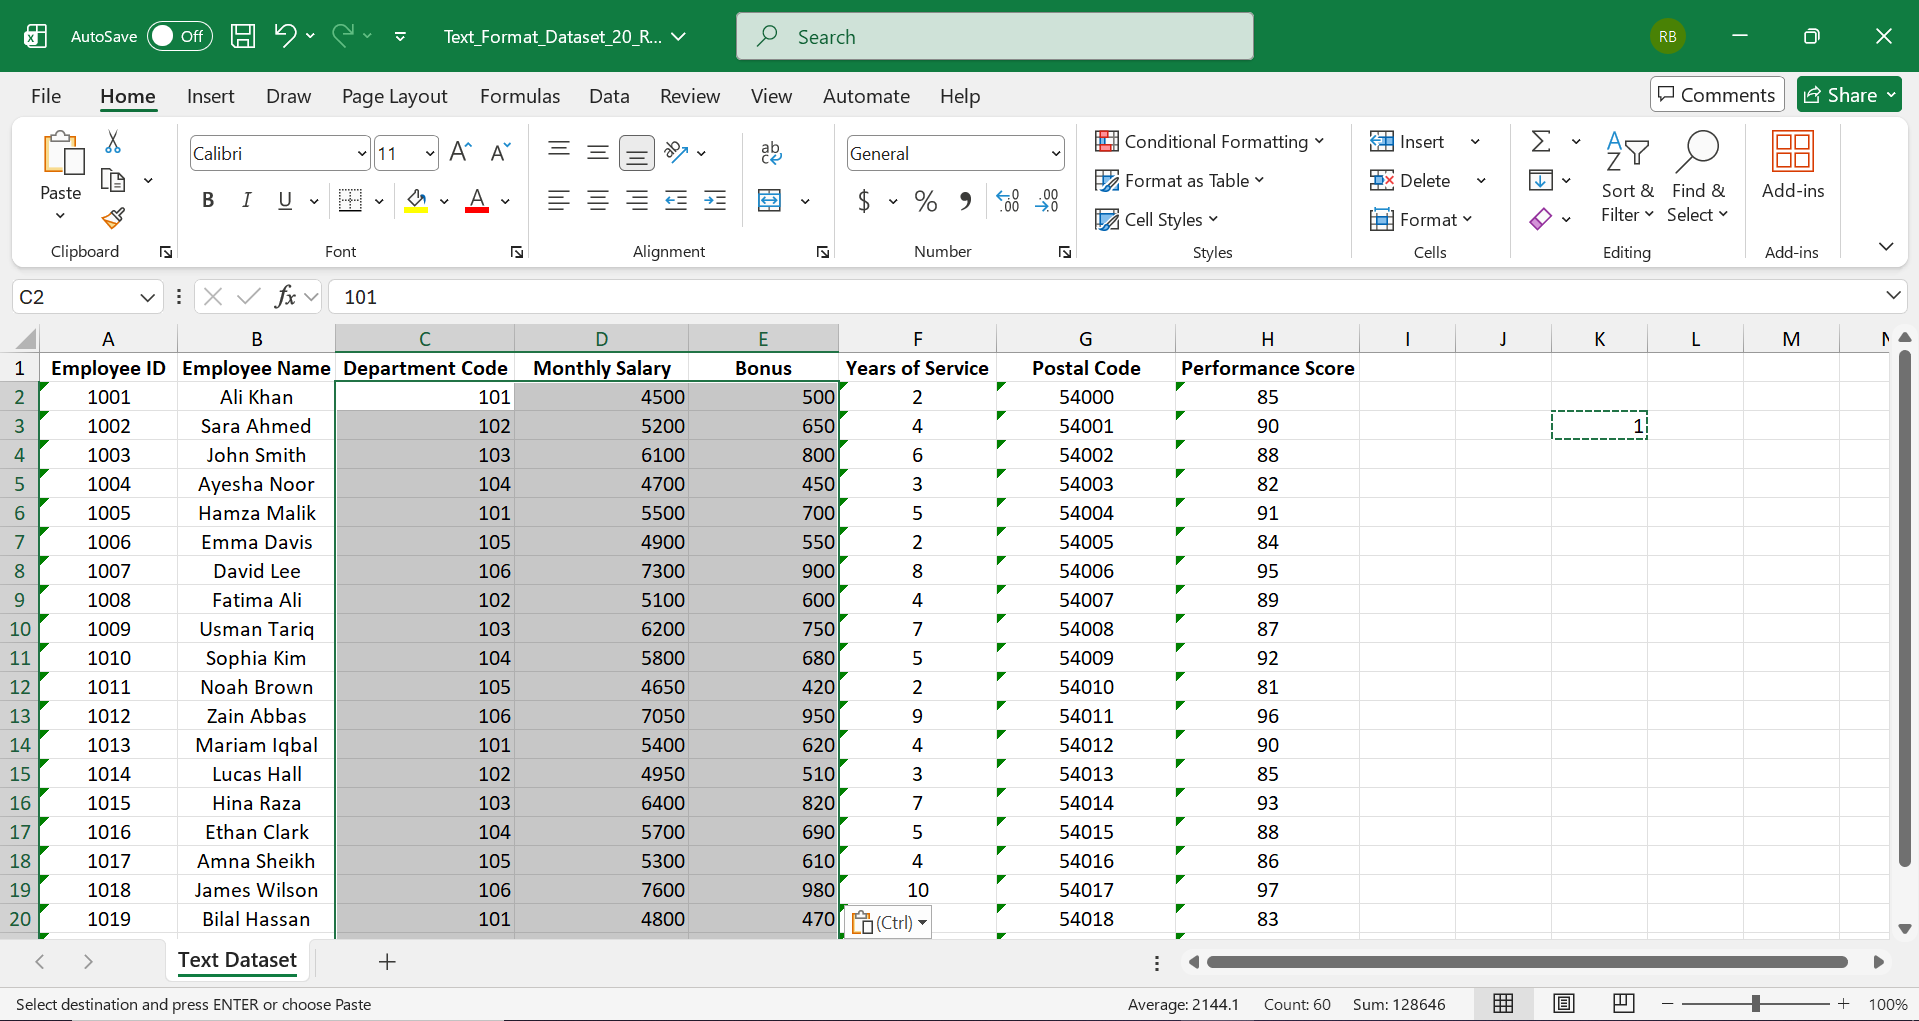Open Sort & Filter options
The image size is (1919, 1021).
pyautogui.click(x=1627, y=177)
